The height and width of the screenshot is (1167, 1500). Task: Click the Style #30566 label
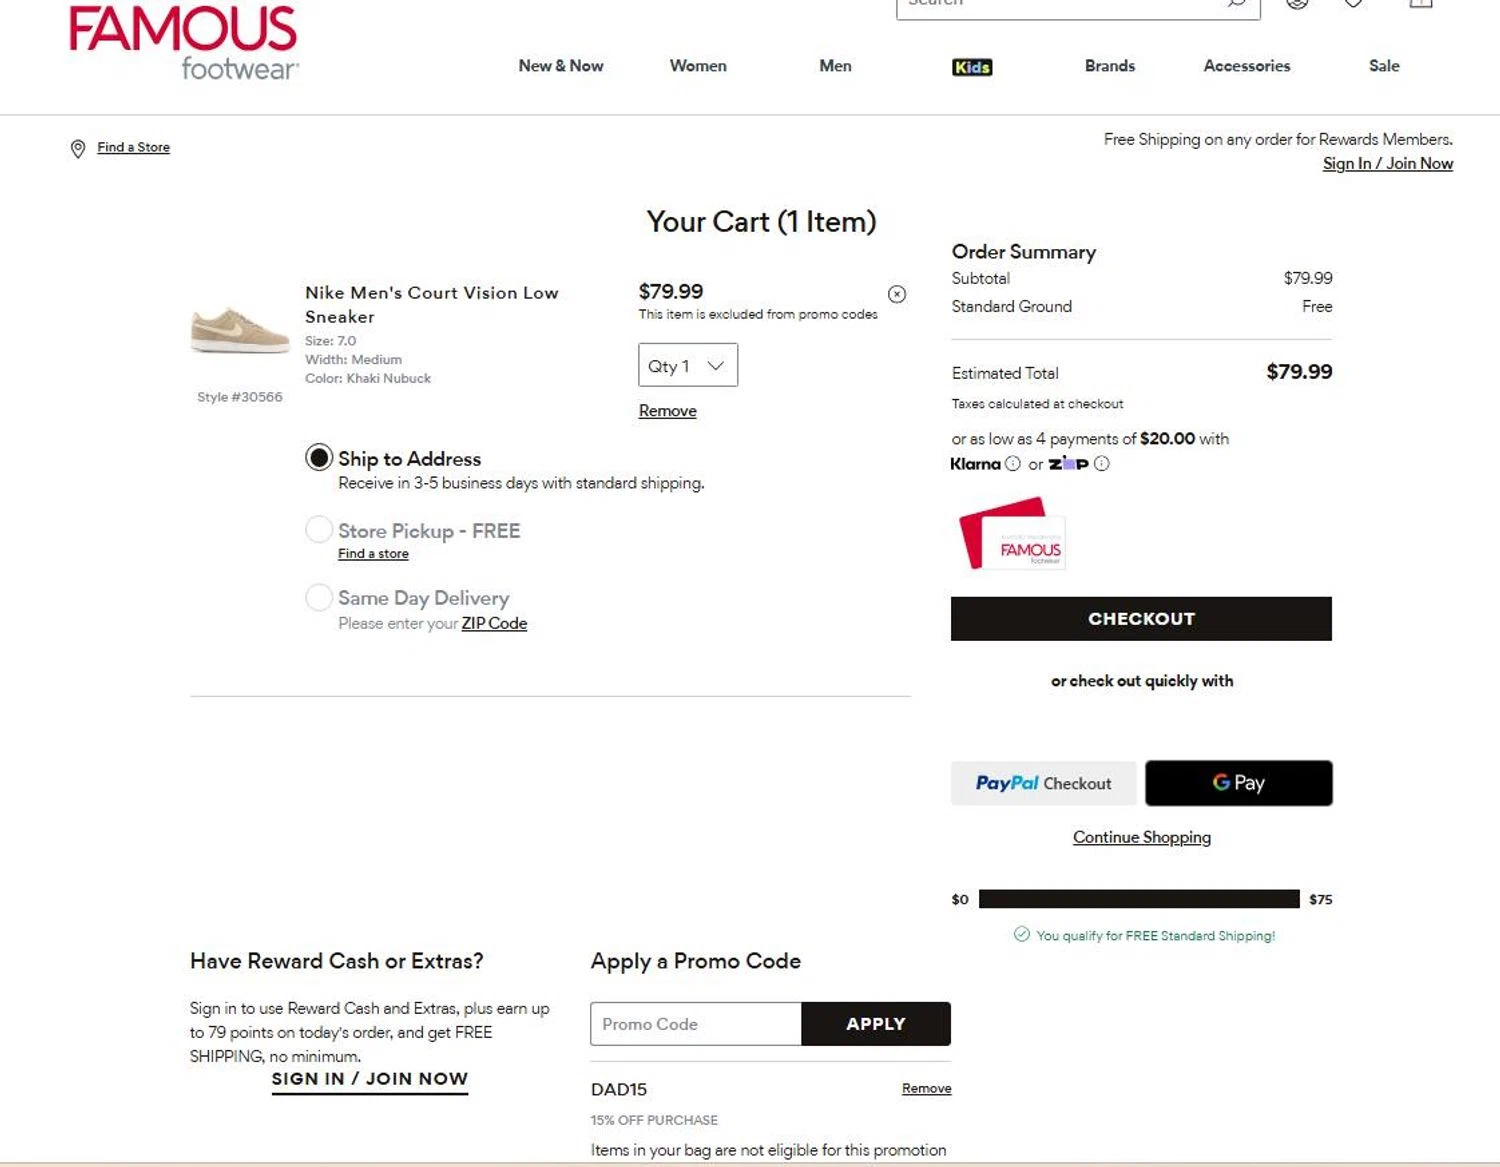pos(240,397)
